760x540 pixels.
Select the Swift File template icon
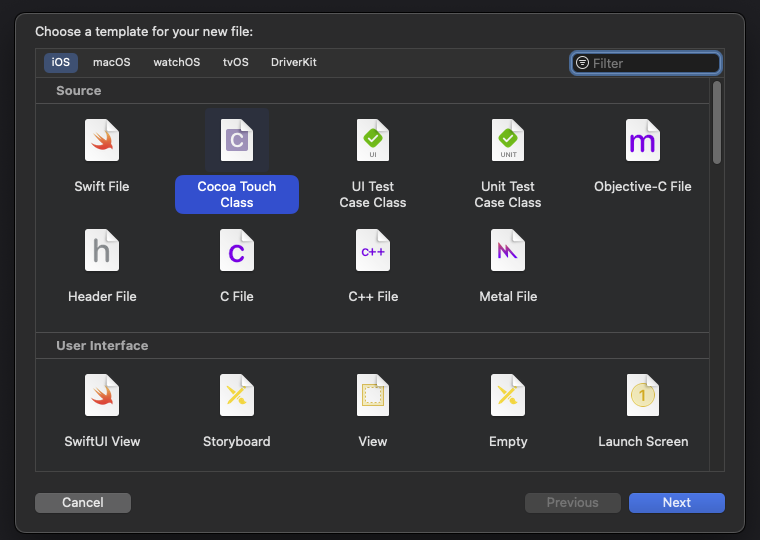[x=102, y=140]
